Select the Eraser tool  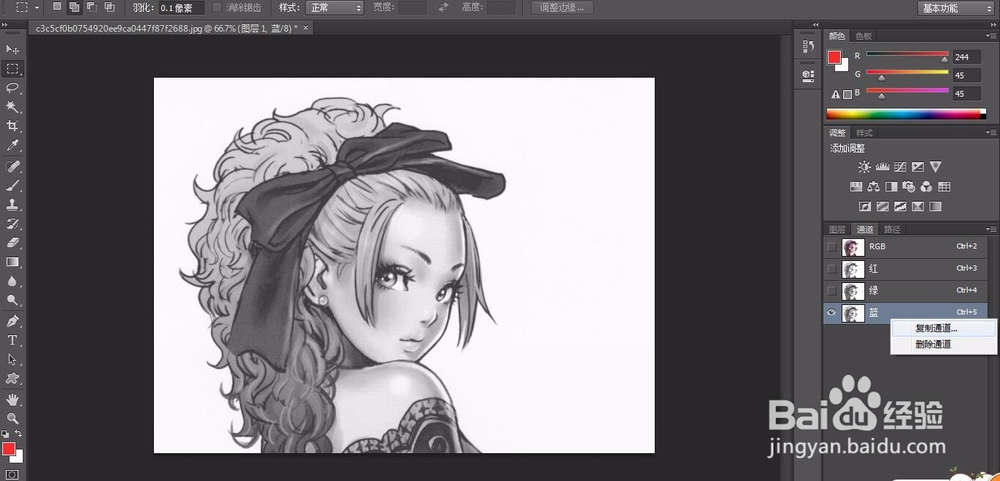(x=12, y=243)
